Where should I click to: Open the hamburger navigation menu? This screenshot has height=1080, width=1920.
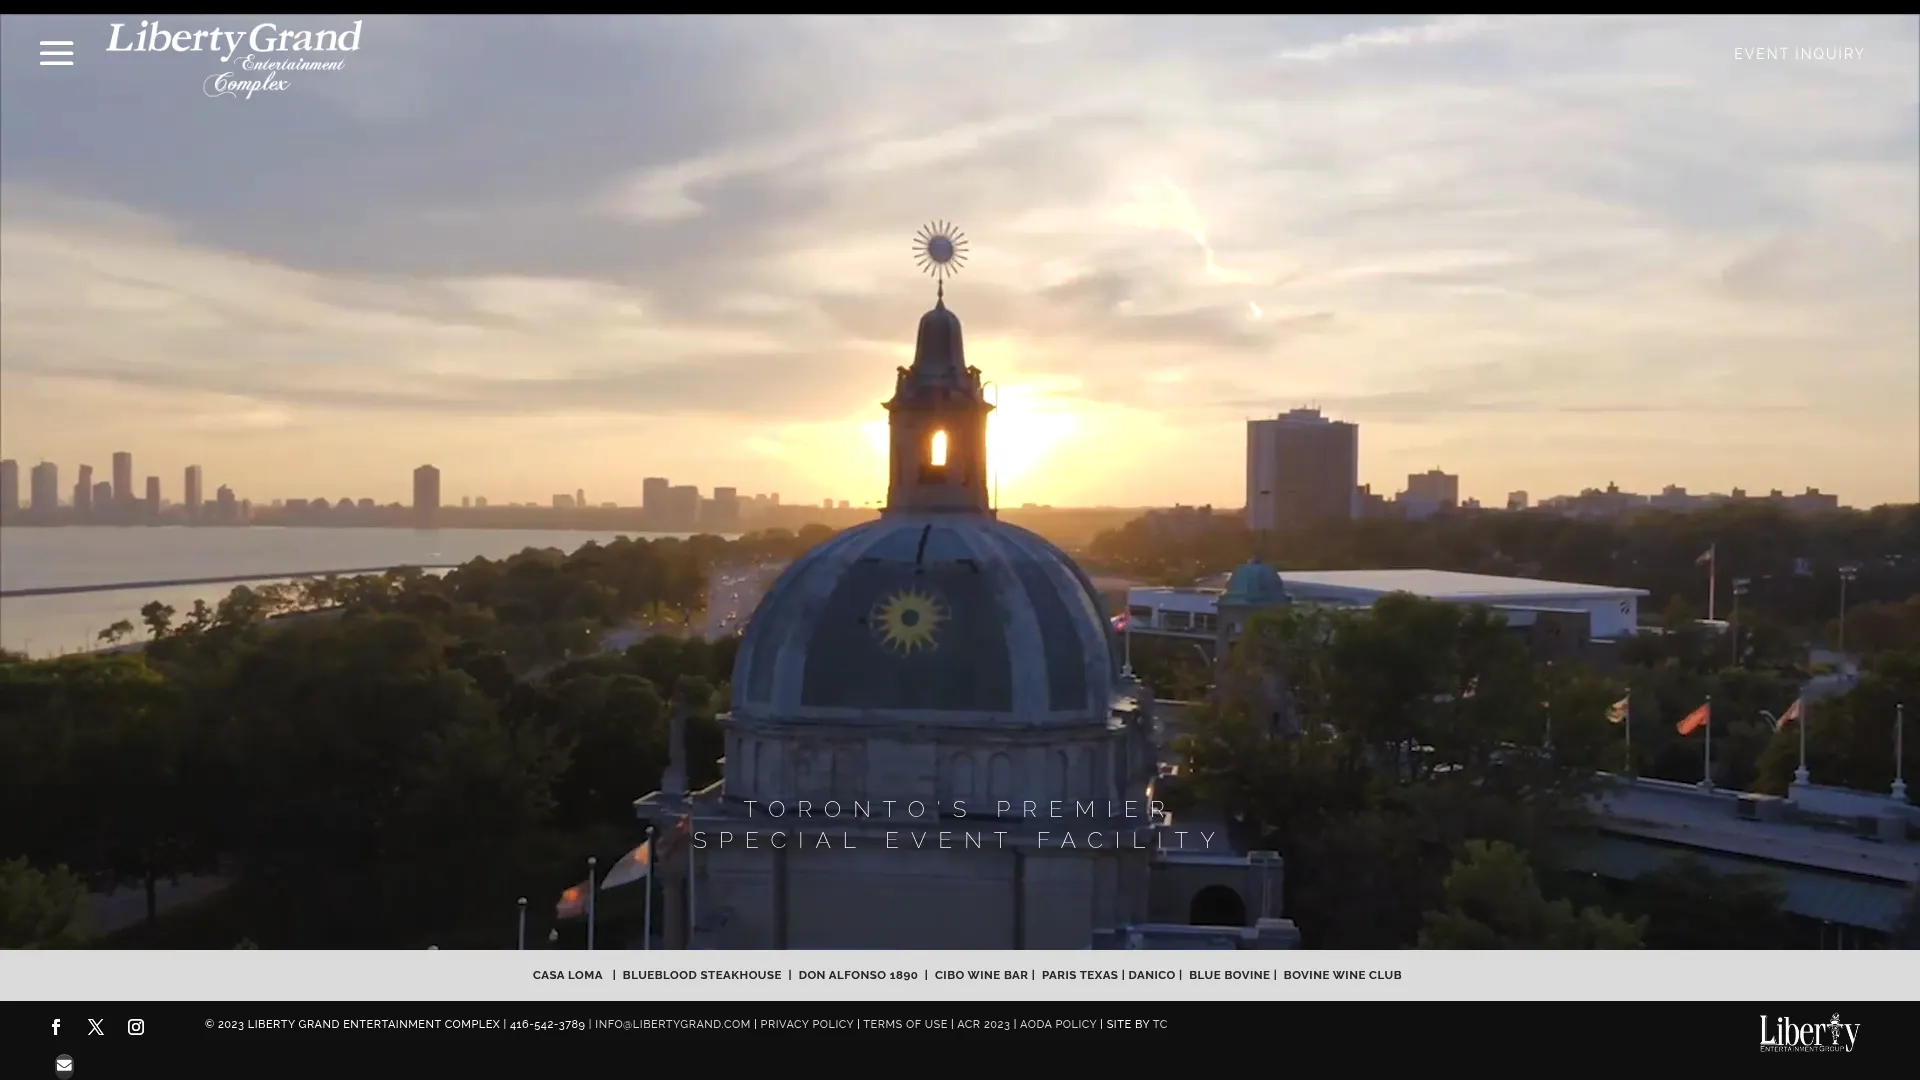[56, 53]
